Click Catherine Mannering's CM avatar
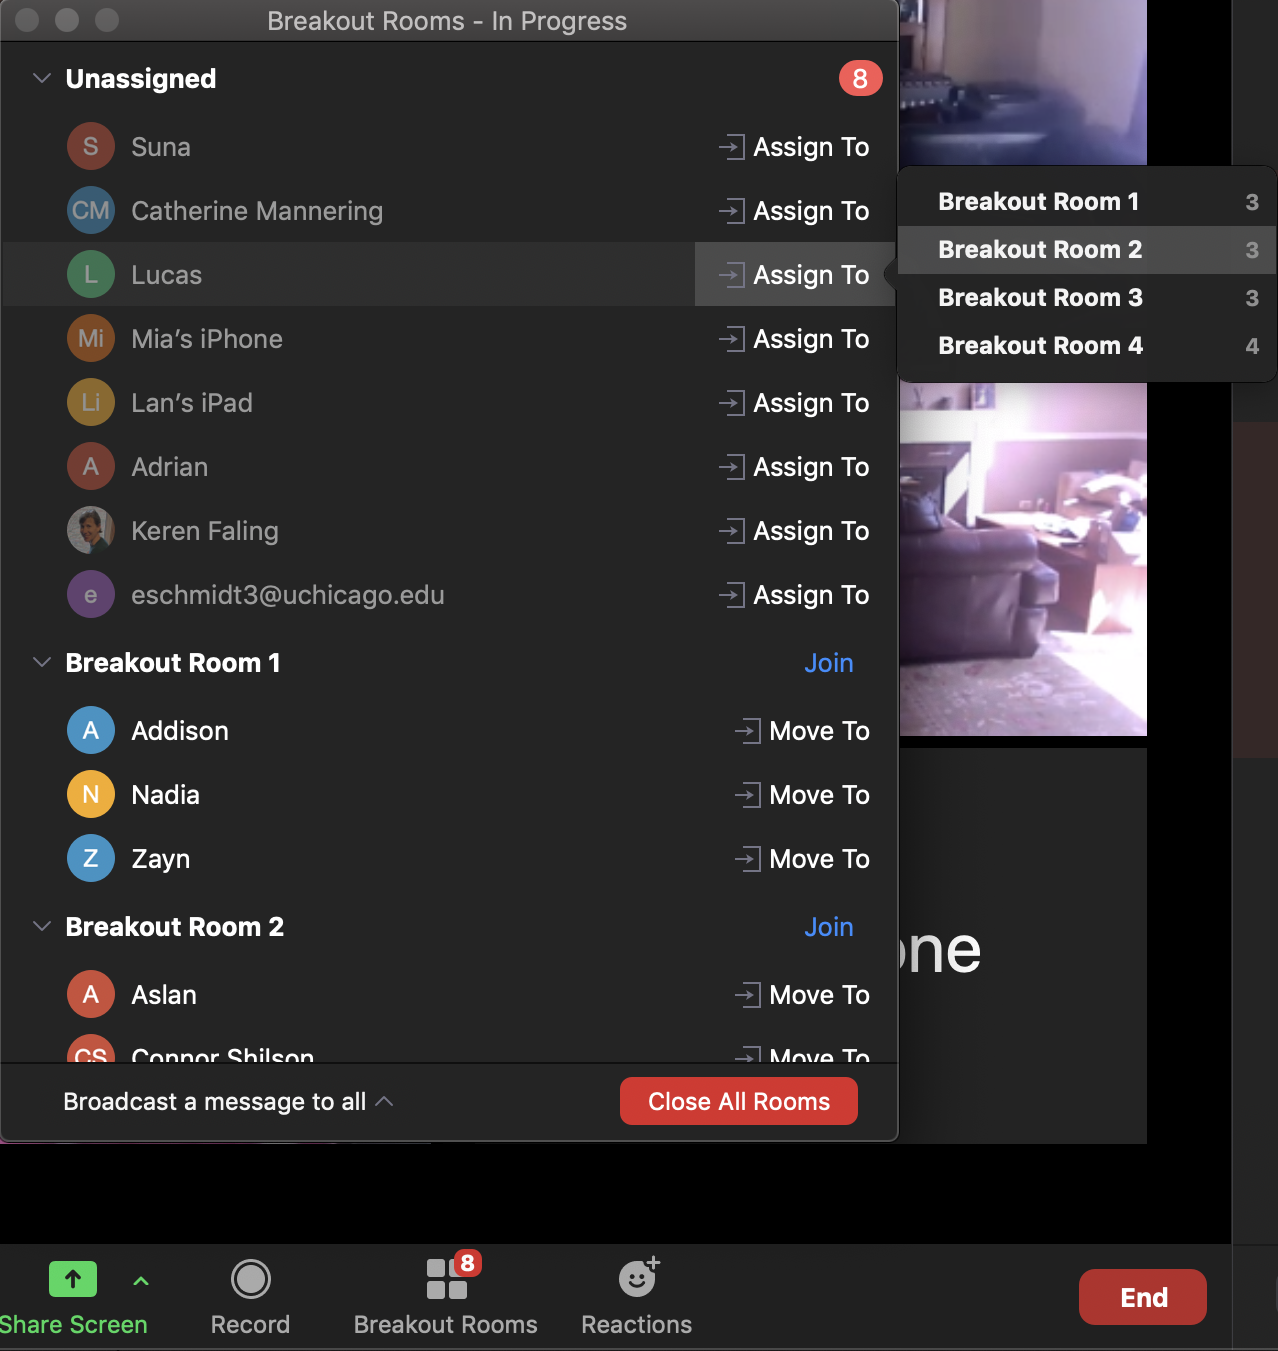 (x=91, y=211)
